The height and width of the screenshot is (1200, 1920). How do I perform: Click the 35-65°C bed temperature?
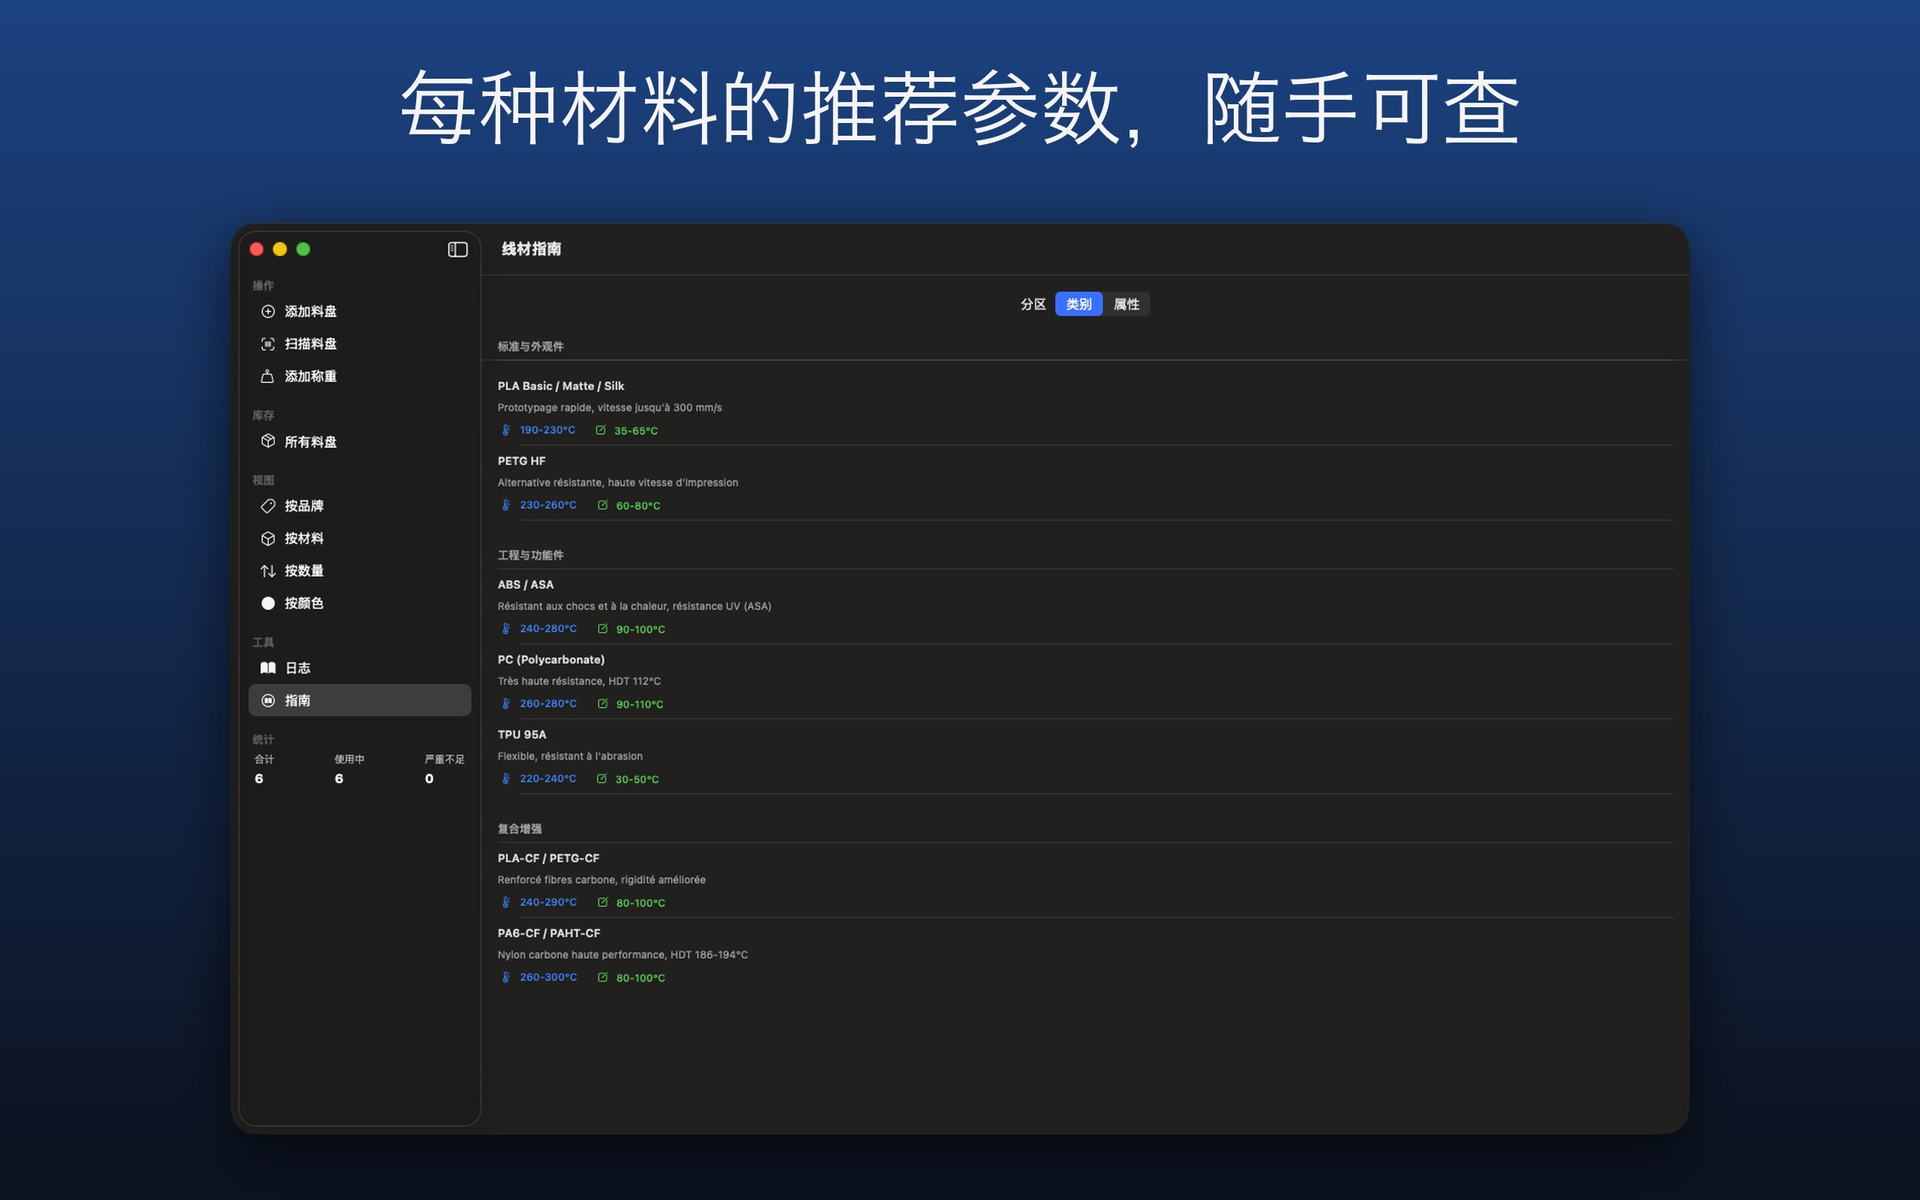636,431
